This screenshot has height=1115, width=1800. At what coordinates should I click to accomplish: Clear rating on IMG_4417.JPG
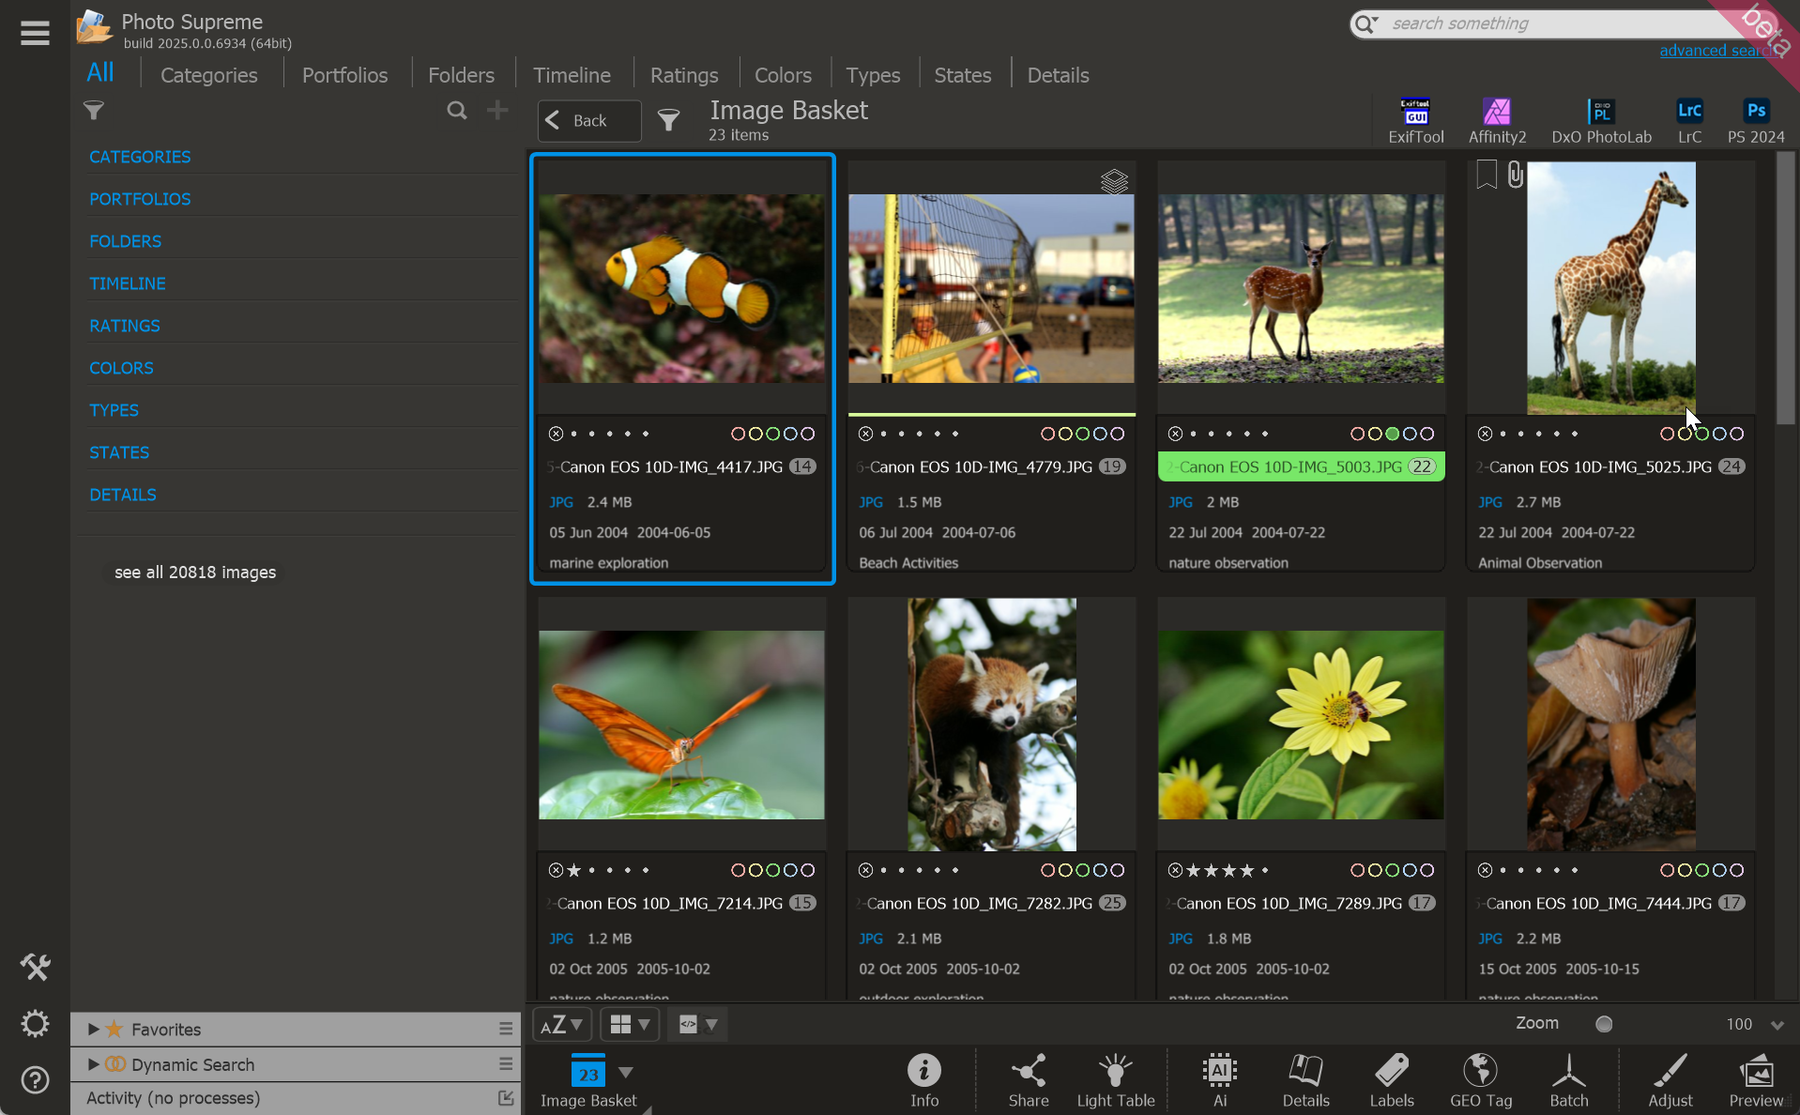[556, 434]
